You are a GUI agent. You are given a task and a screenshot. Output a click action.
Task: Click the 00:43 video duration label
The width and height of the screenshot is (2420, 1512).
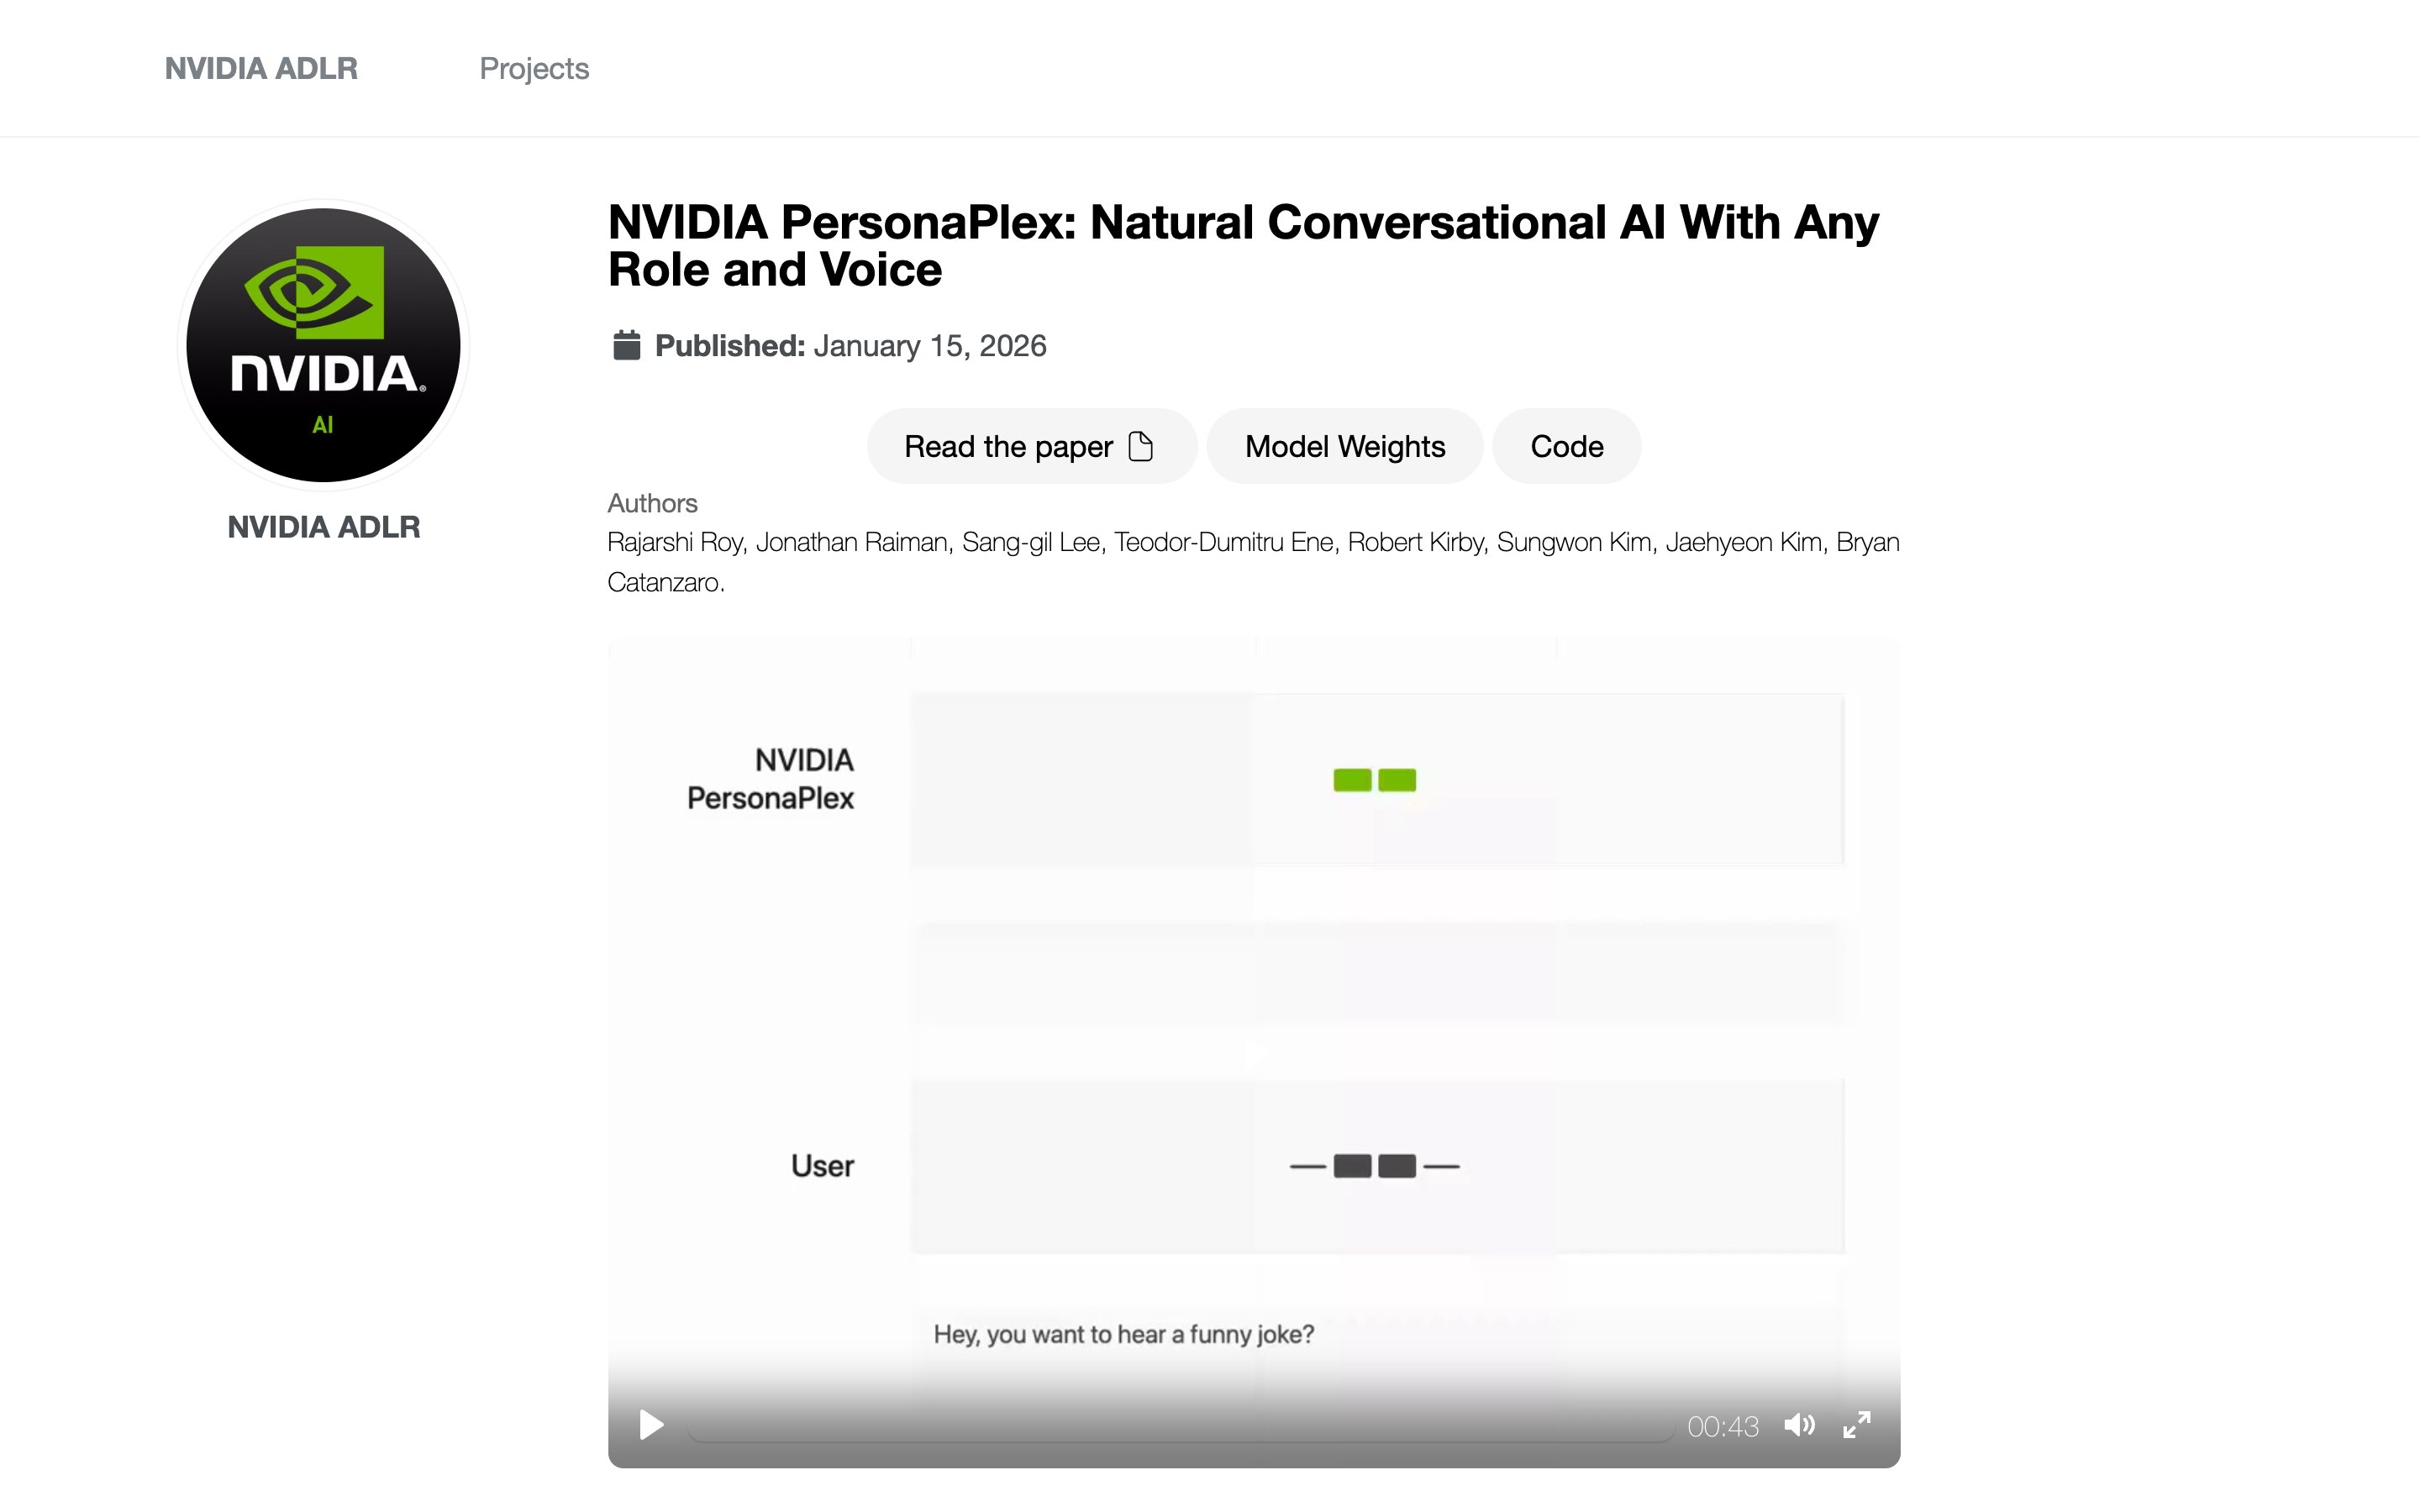coord(1722,1426)
